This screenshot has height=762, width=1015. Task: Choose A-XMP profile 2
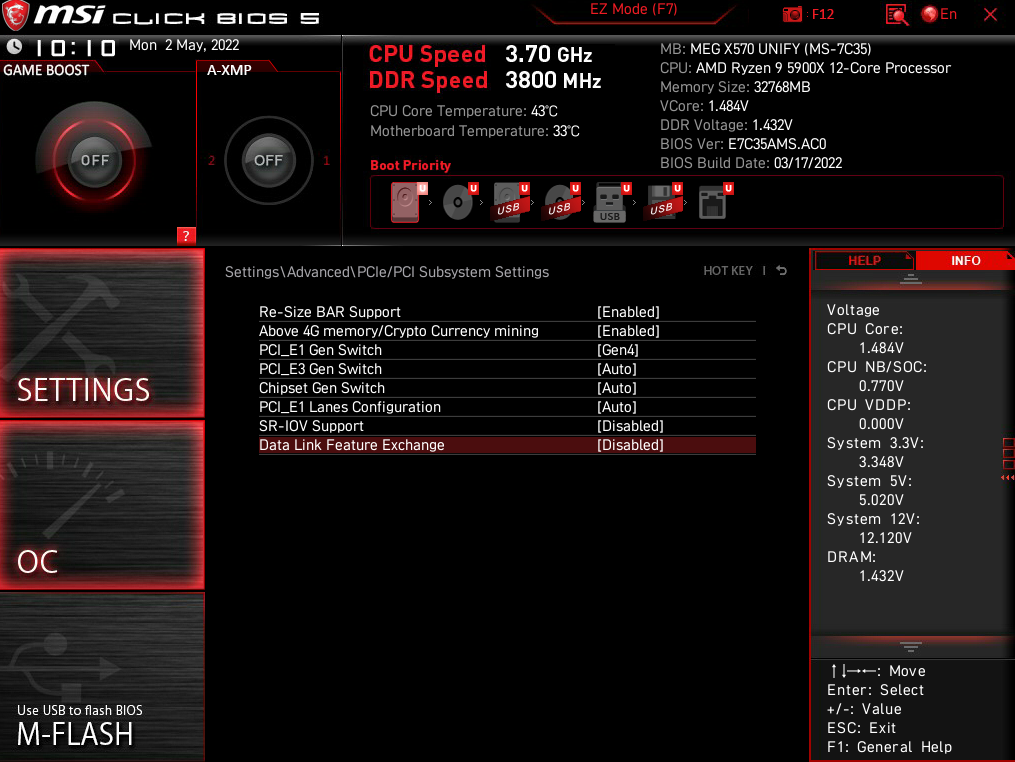point(211,160)
